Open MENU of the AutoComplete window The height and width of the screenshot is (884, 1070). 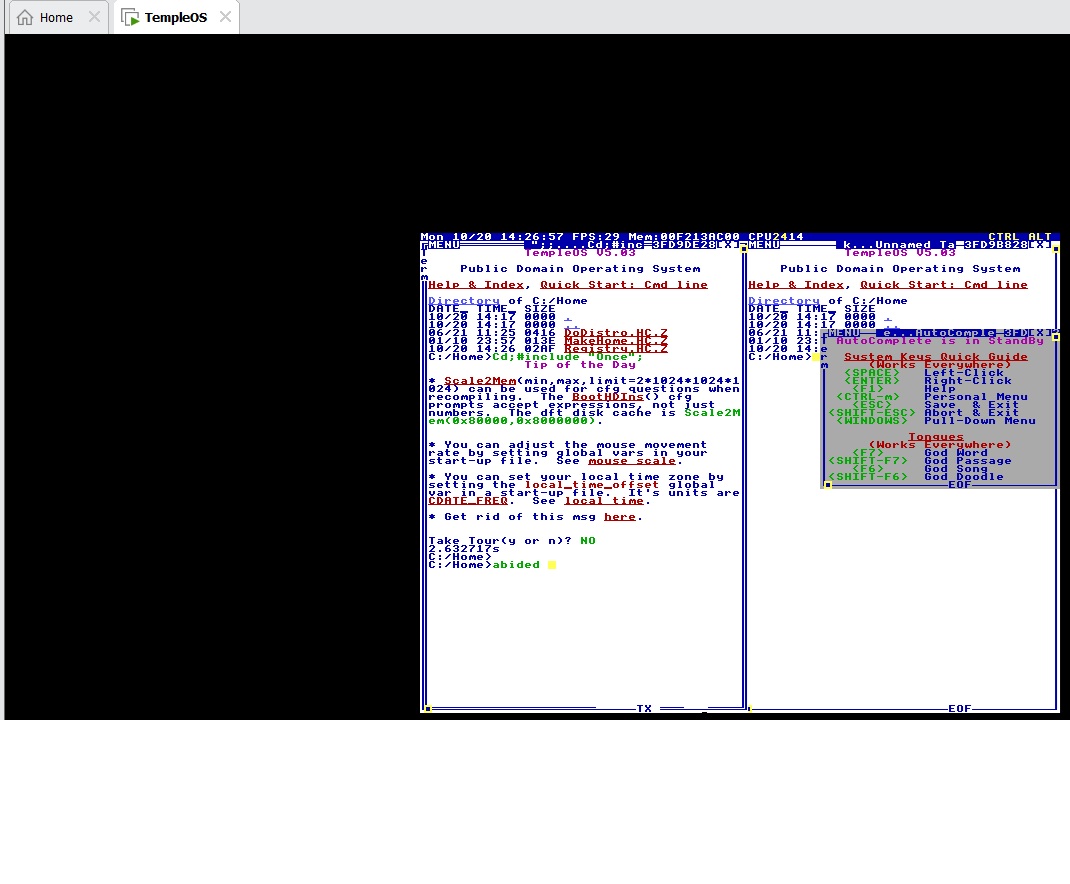tap(843, 332)
